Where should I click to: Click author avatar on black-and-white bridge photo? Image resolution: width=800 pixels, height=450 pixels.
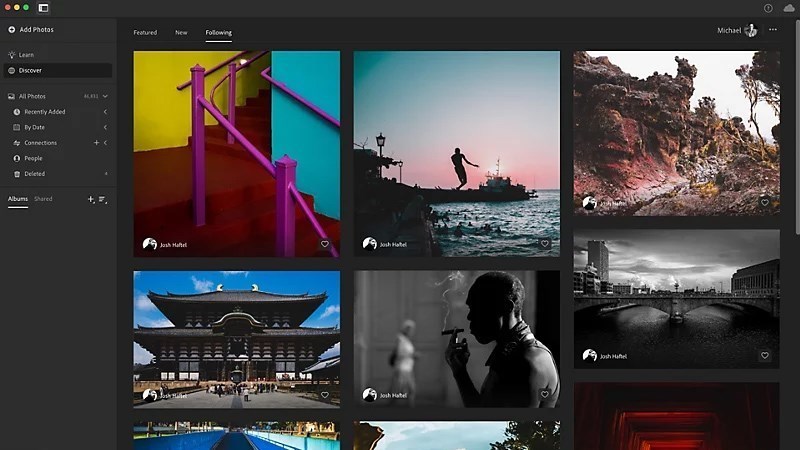click(589, 356)
